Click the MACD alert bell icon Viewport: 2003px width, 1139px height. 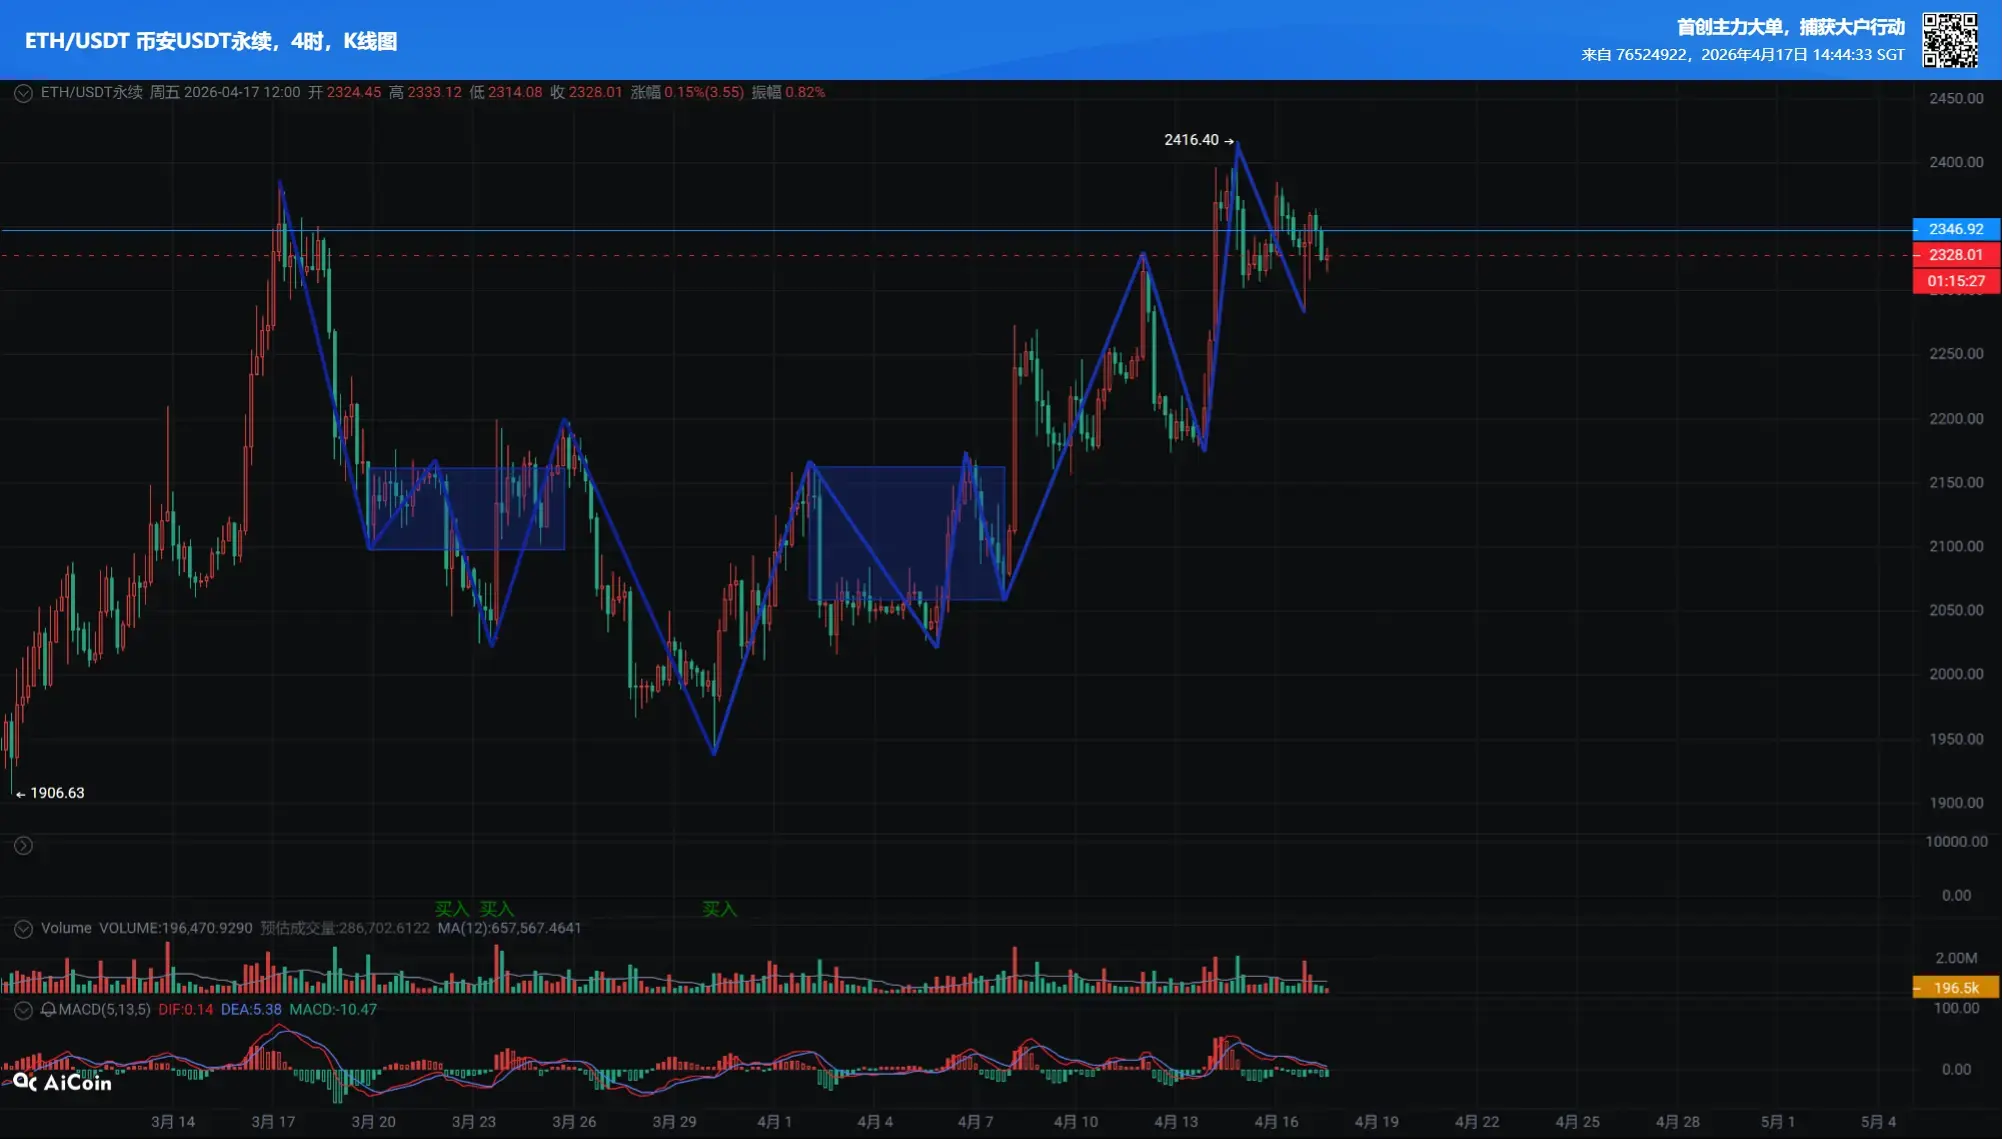pyautogui.click(x=48, y=1010)
